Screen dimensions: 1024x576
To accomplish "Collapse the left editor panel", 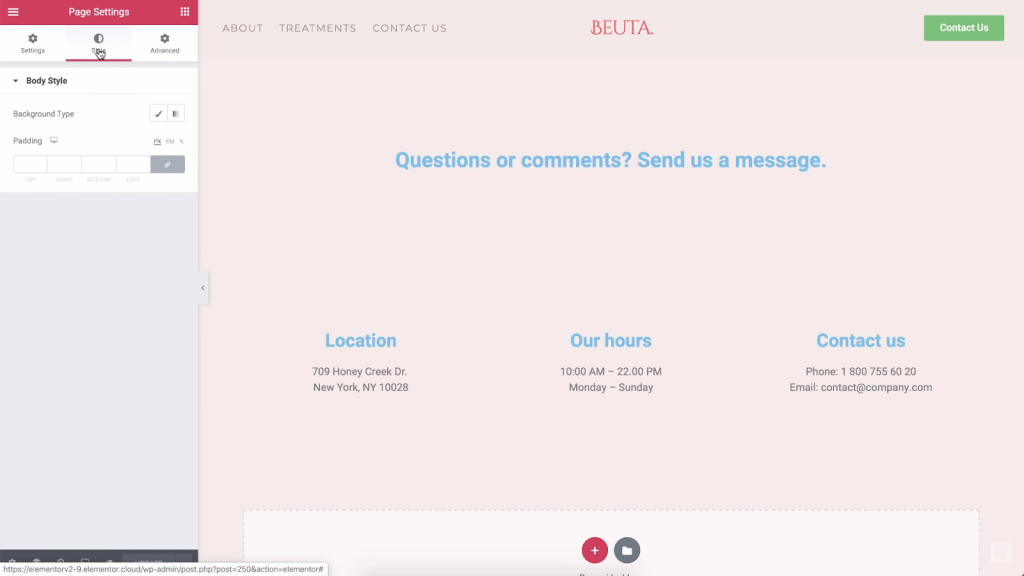I will point(203,288).
